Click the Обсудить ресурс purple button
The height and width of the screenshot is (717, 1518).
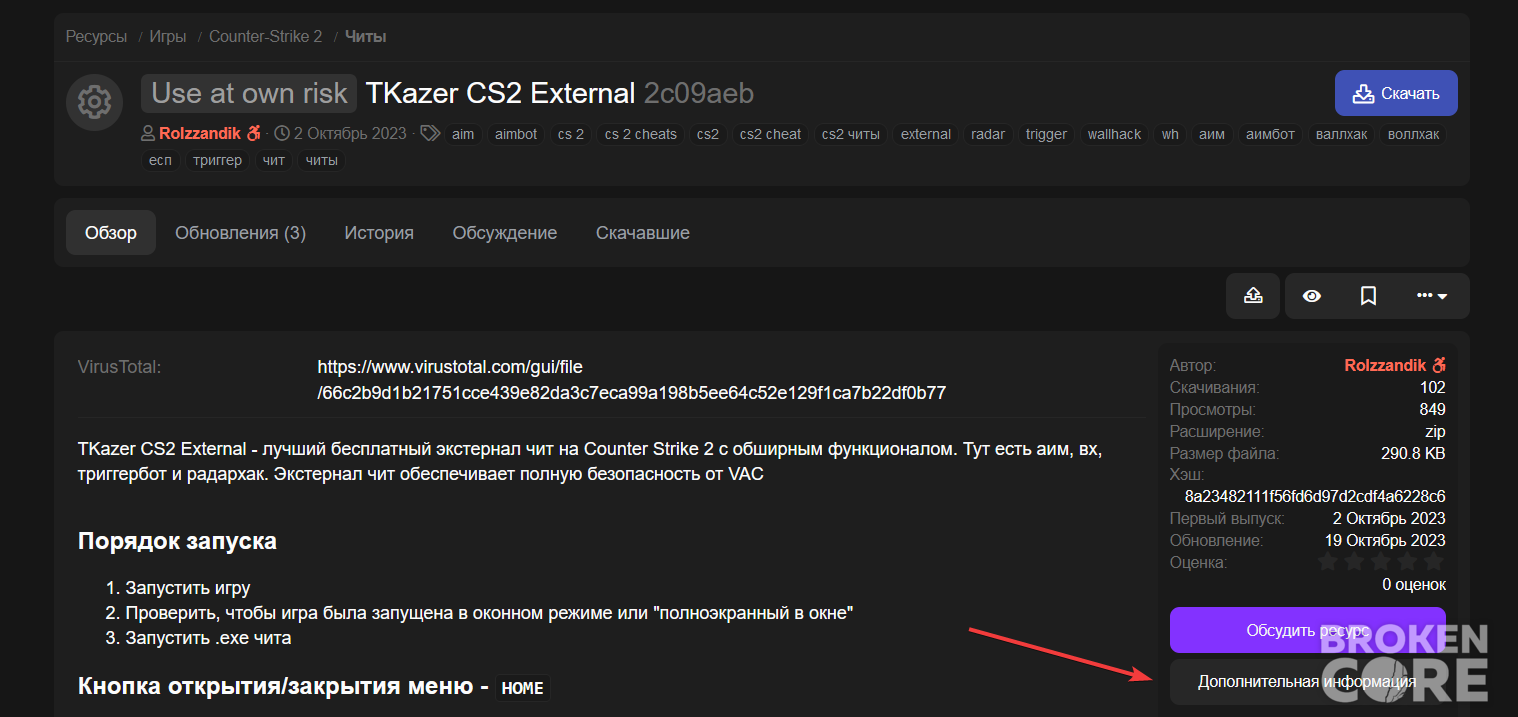1307,630
